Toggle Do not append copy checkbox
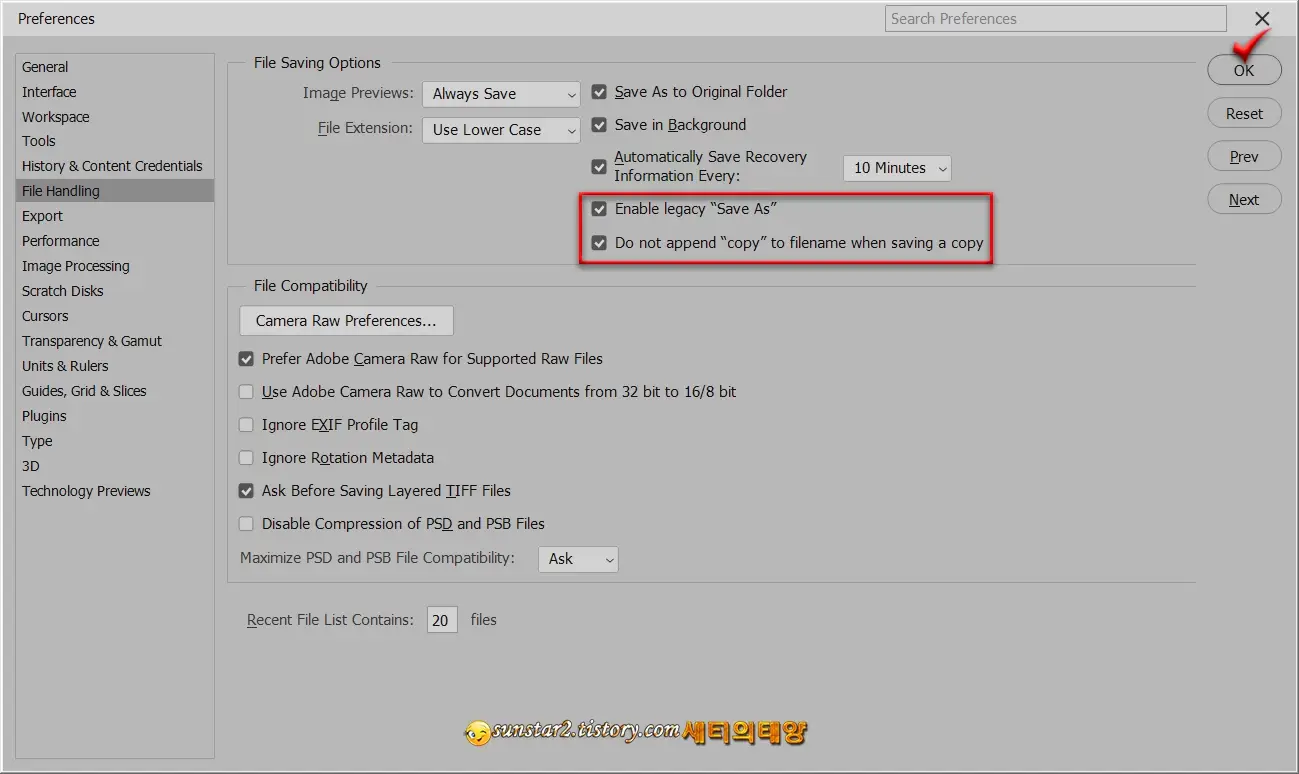The image size is (1299, 774). [599, 242]
